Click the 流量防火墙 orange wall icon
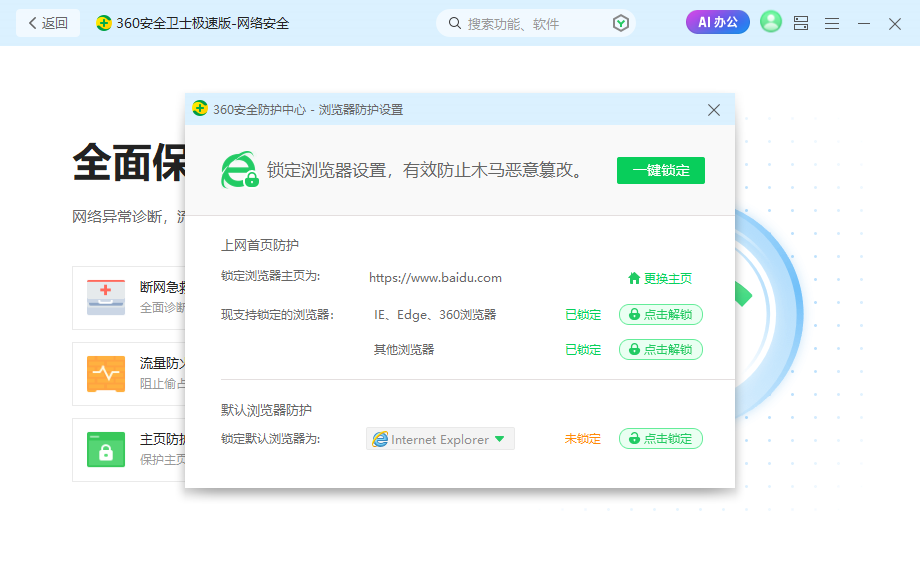 pyautogui.click(x=106, y=374)
